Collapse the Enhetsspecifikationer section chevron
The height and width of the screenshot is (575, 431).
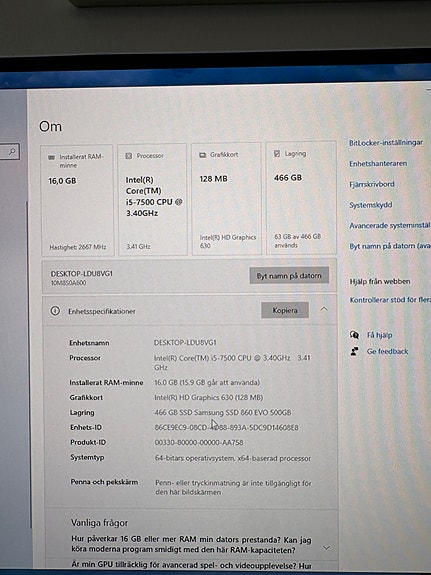(324, 309)
